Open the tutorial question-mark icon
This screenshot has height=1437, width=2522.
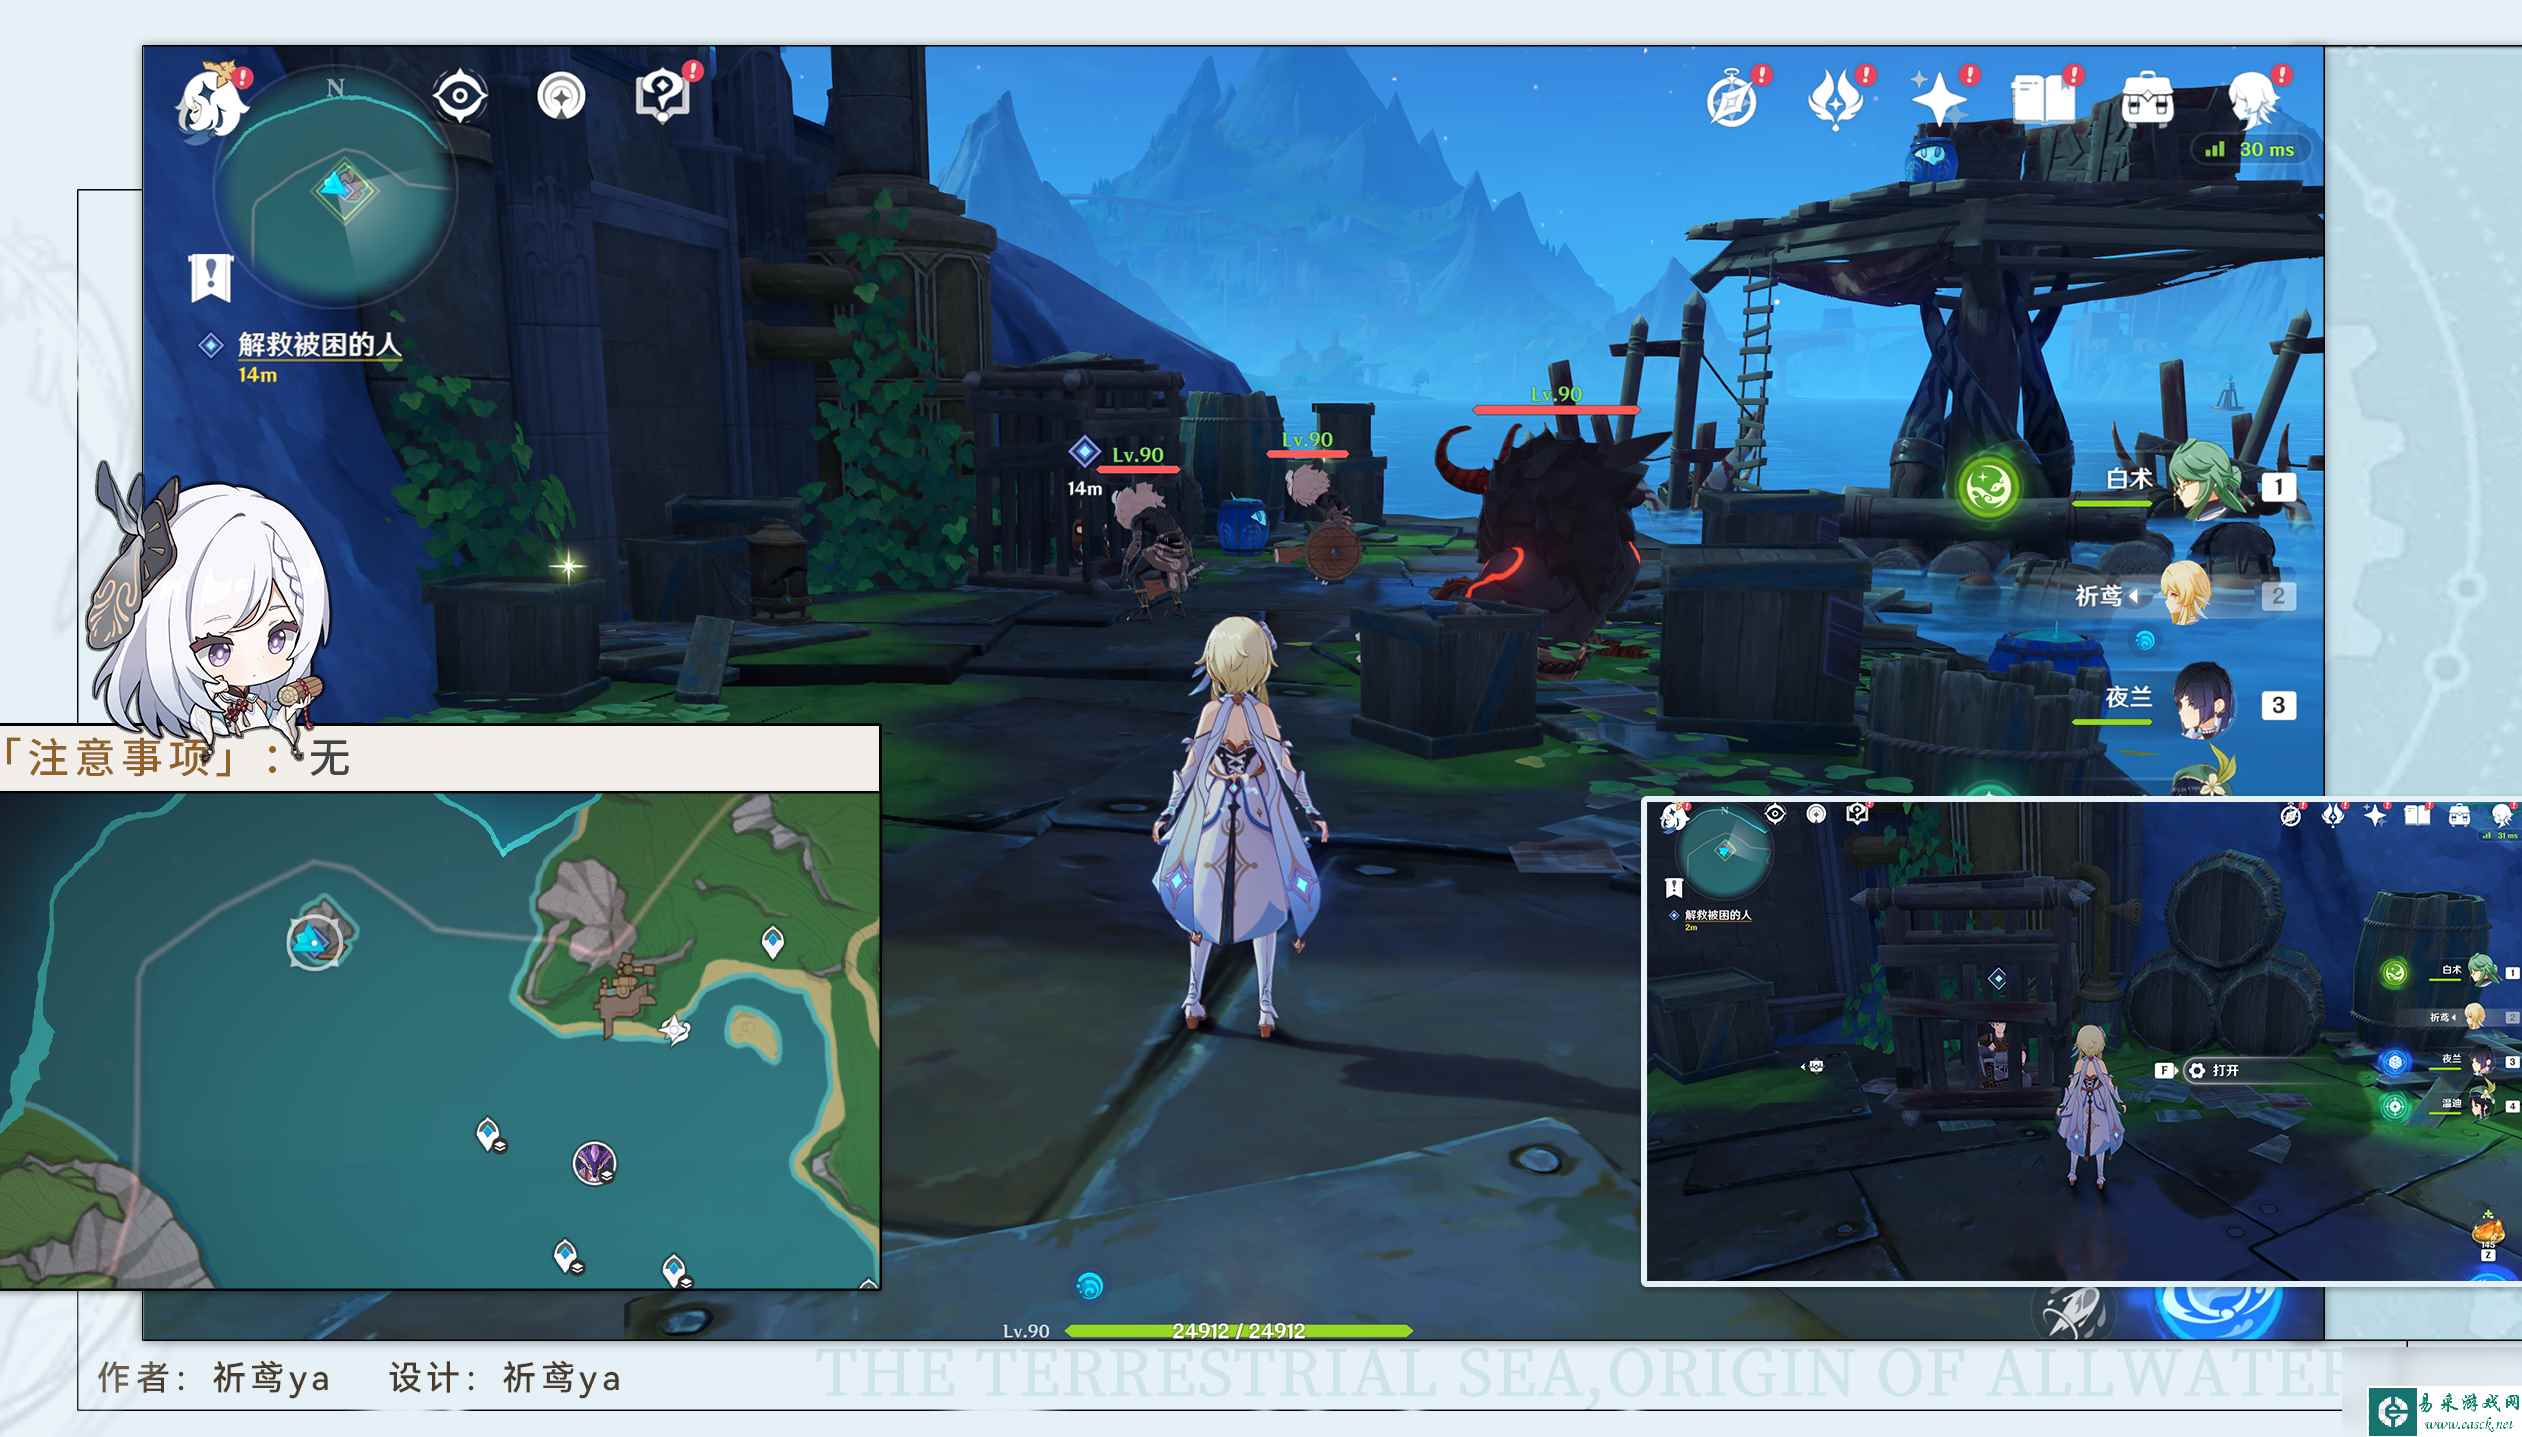pos(663,96)
